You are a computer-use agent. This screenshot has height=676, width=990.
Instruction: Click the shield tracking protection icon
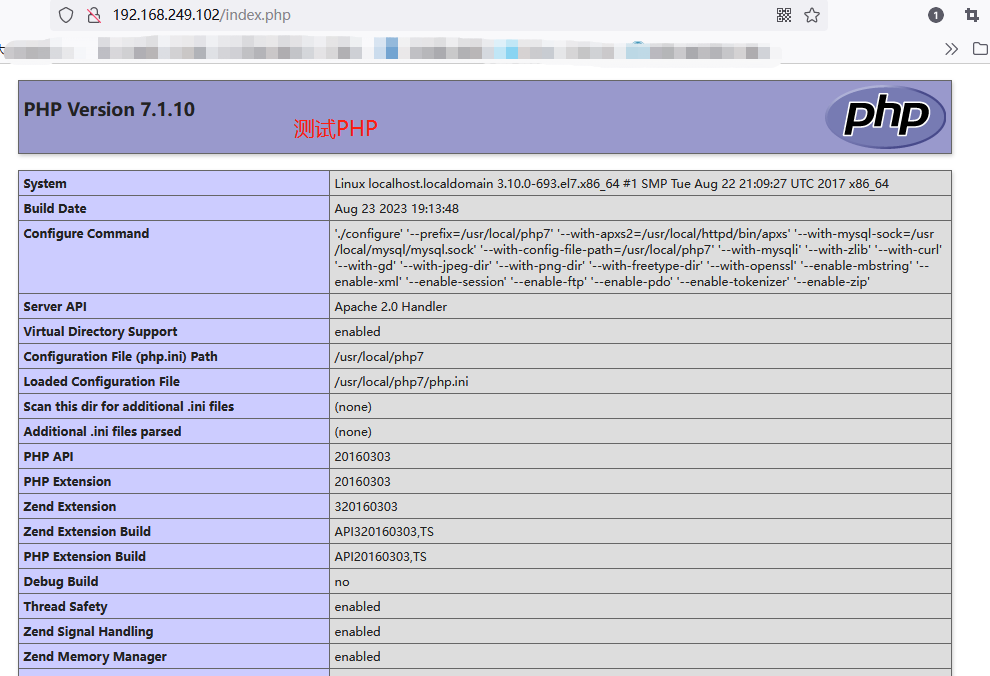(66, 15)
